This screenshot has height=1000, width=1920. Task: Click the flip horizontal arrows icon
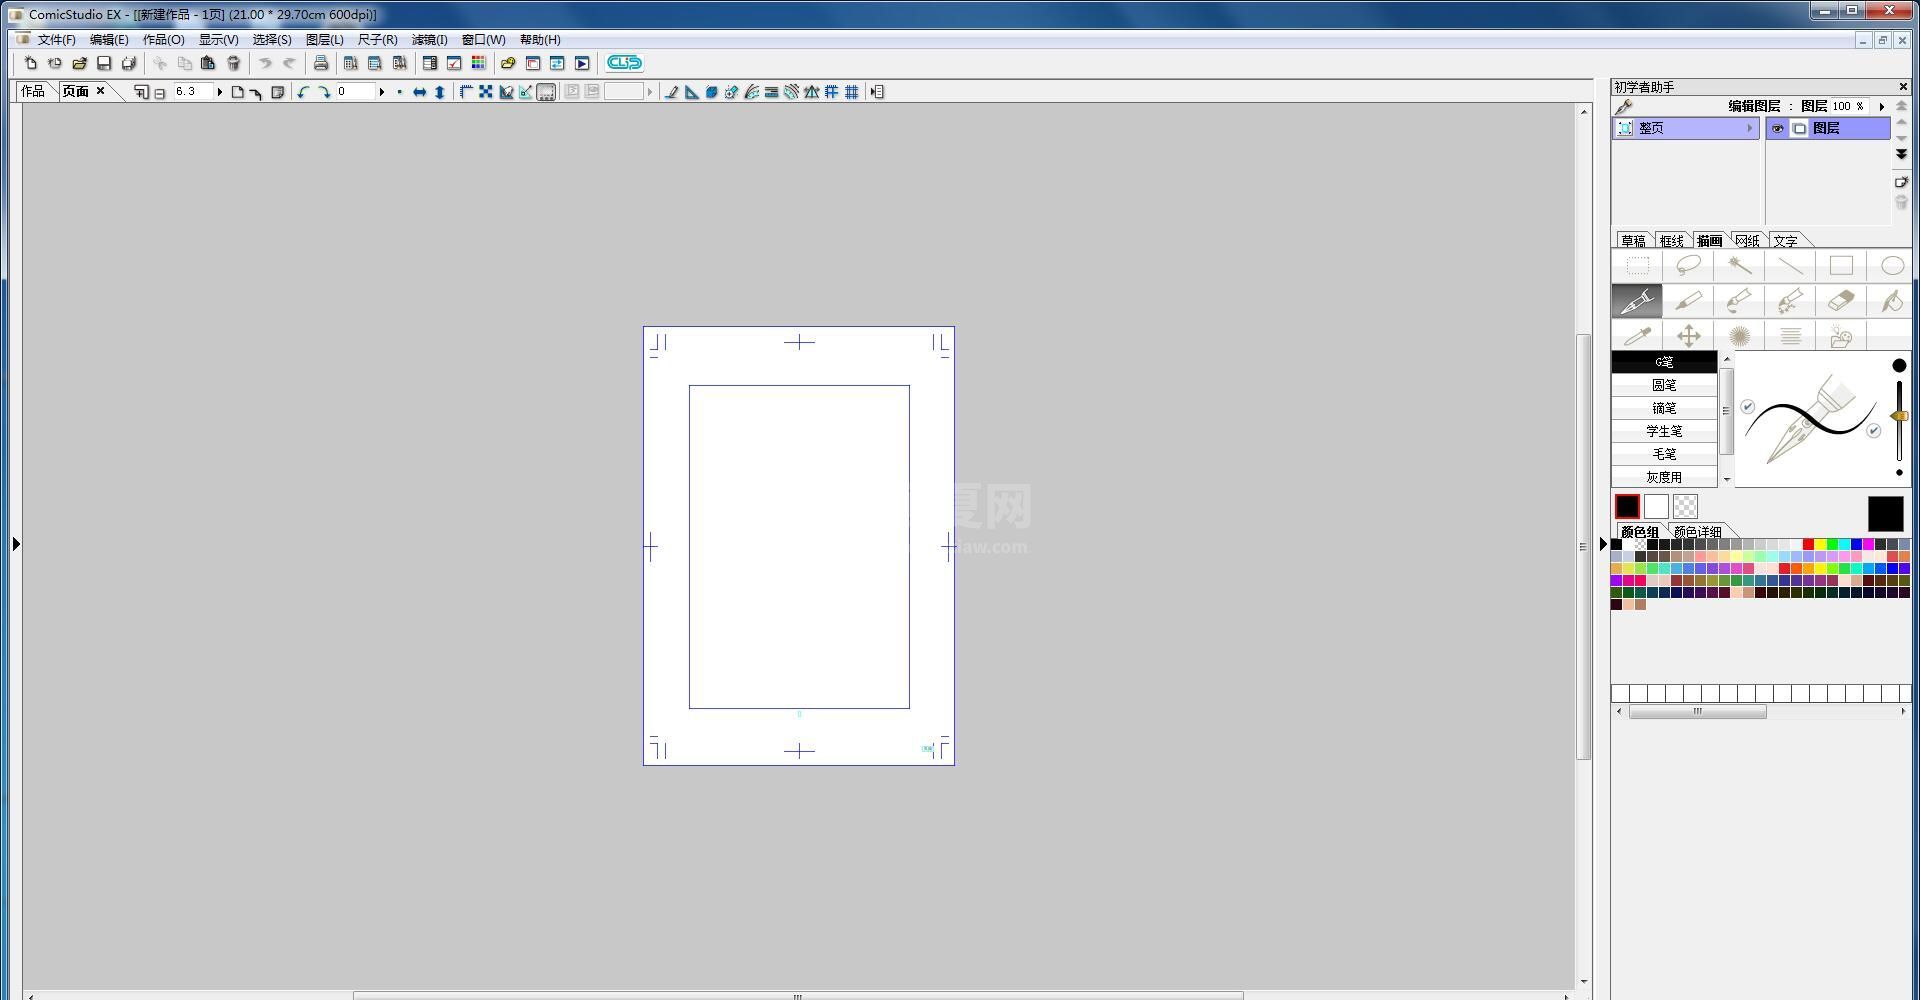pyautogui.click(x=419, y=92)
